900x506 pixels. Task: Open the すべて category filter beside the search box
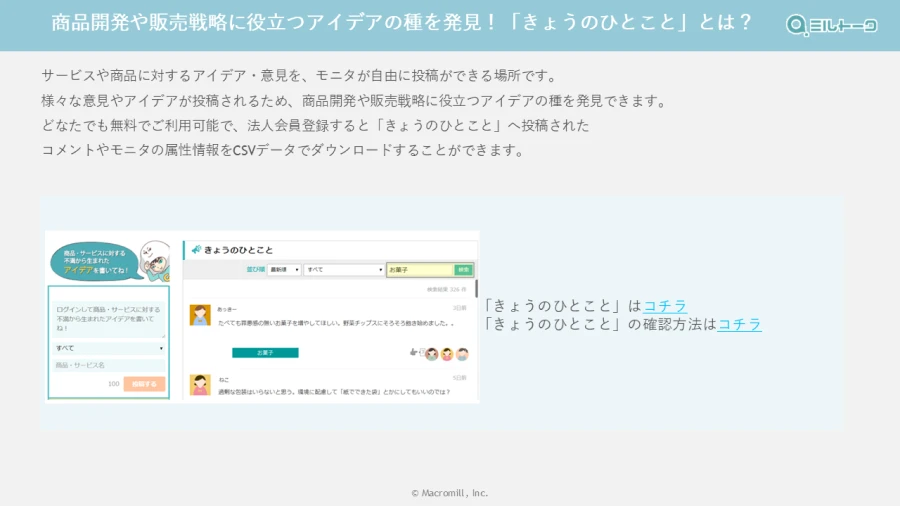(x=344, y=270)
